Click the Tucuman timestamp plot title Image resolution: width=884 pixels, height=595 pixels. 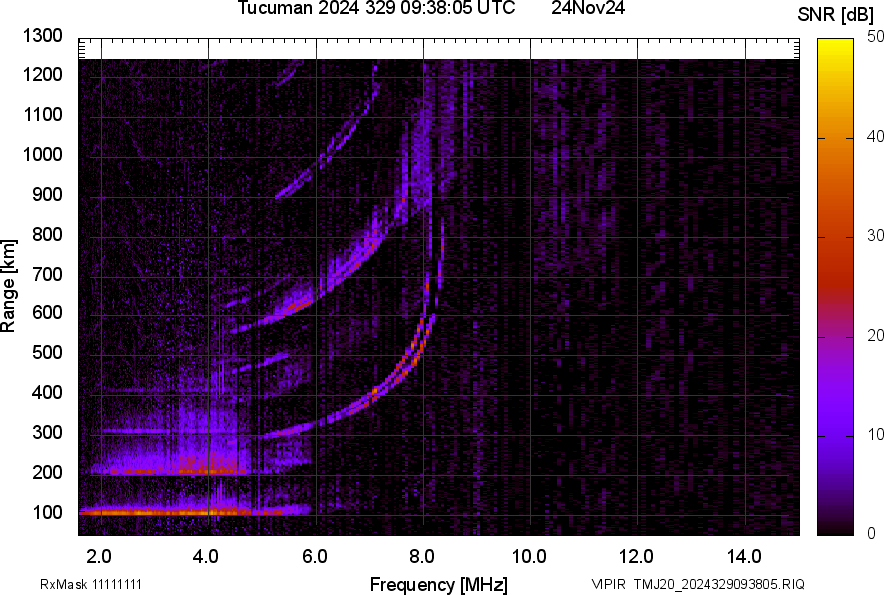tap(377, 9)
